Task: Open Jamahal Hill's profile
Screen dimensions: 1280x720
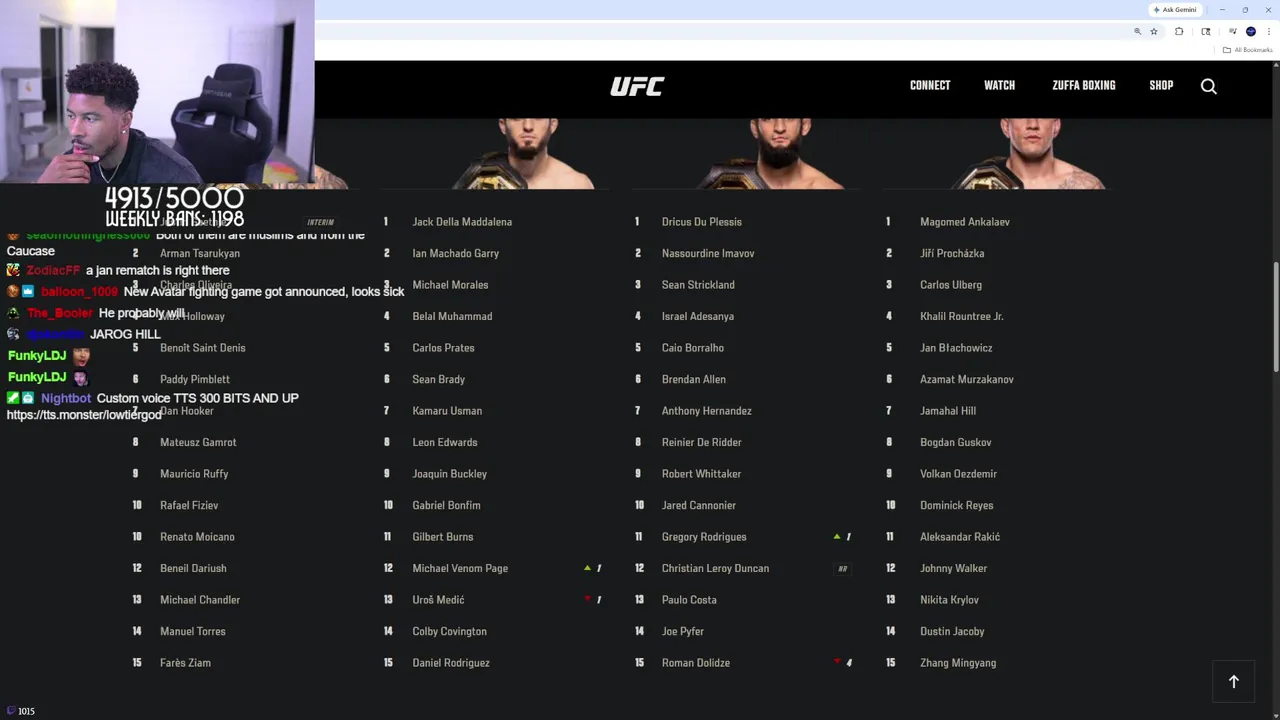Action: [x=947, y=411]
